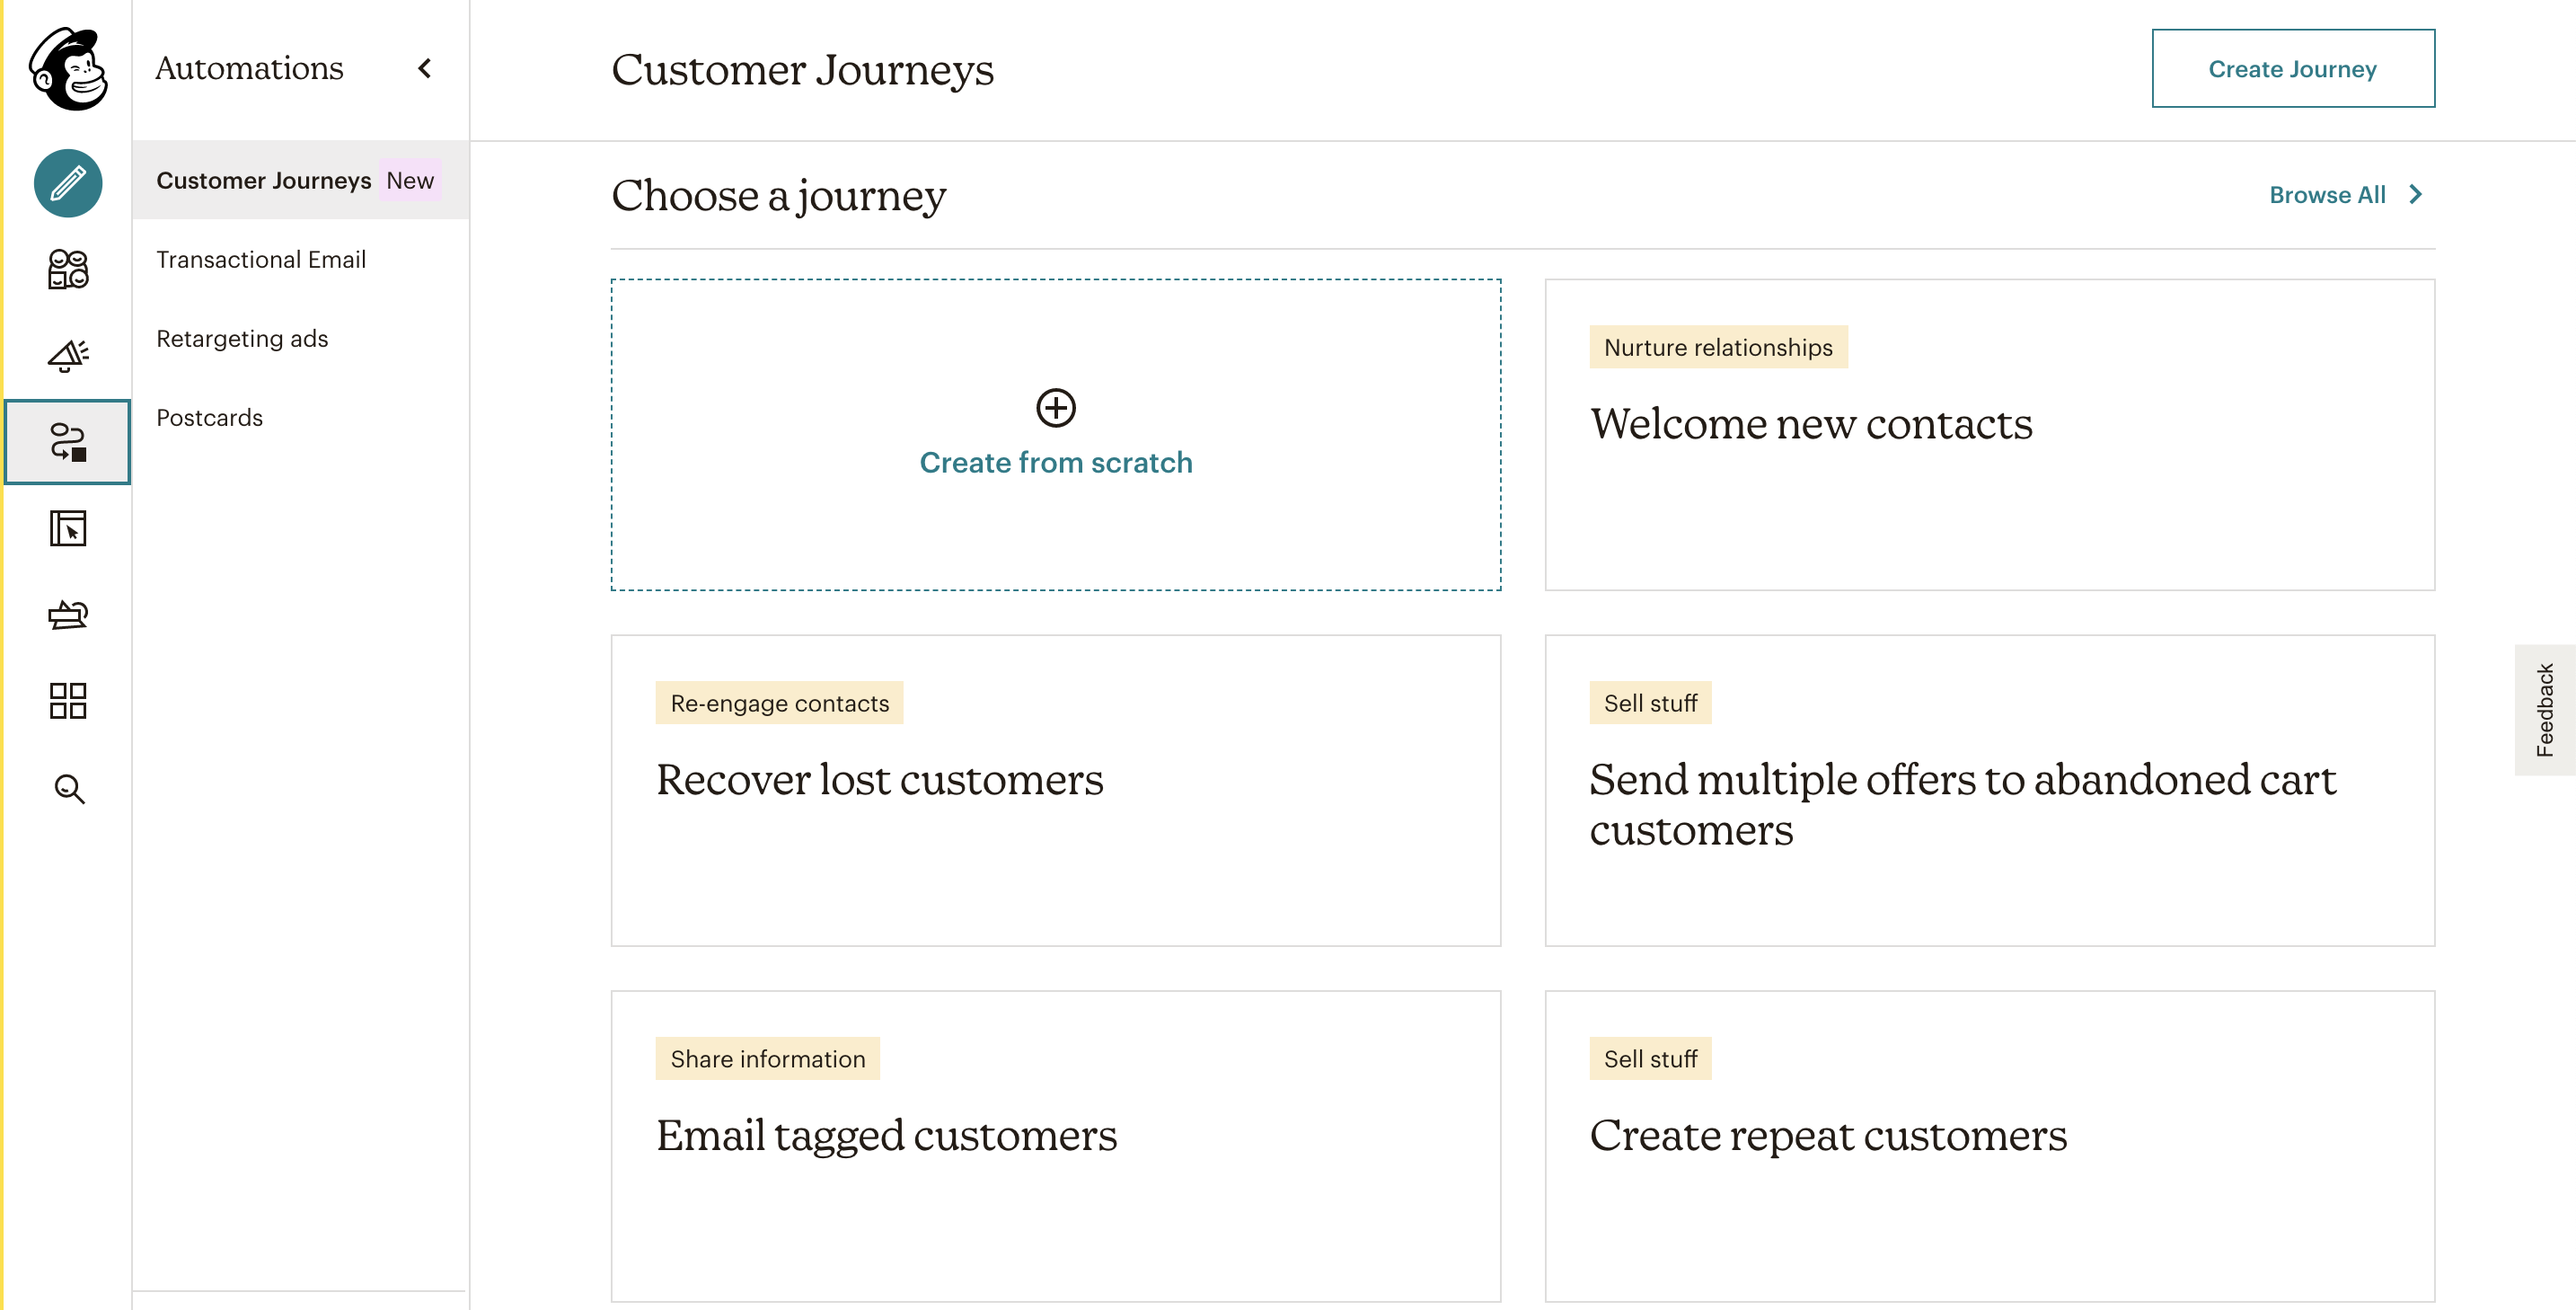Click the Mailchimp Freddie logo
Viewport: 2576px width, 1310px height.
coord(68,68)
